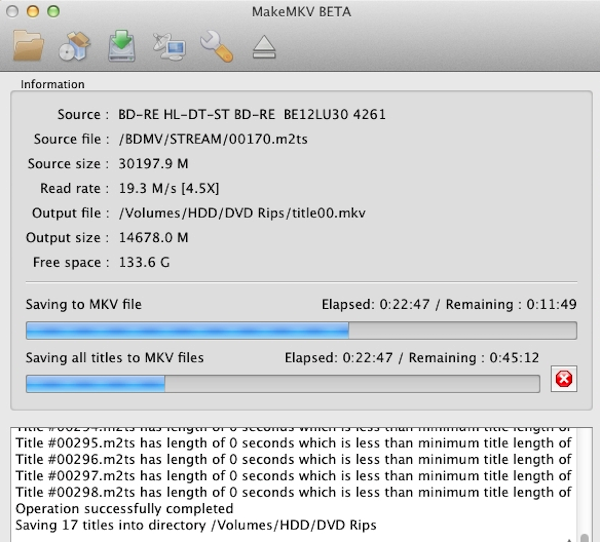Click the Stream satellite icon
Viewport: 600px width, 542px height.
click(166, 45)
